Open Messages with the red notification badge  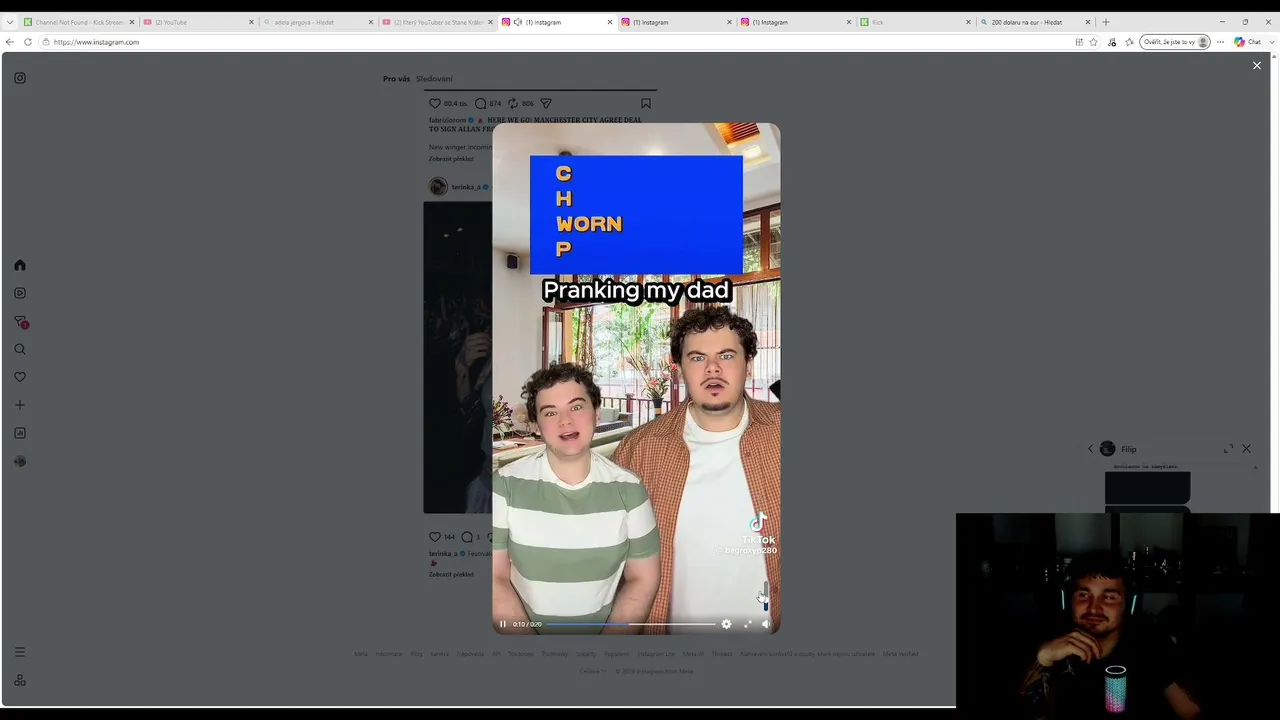coord(20,321)
